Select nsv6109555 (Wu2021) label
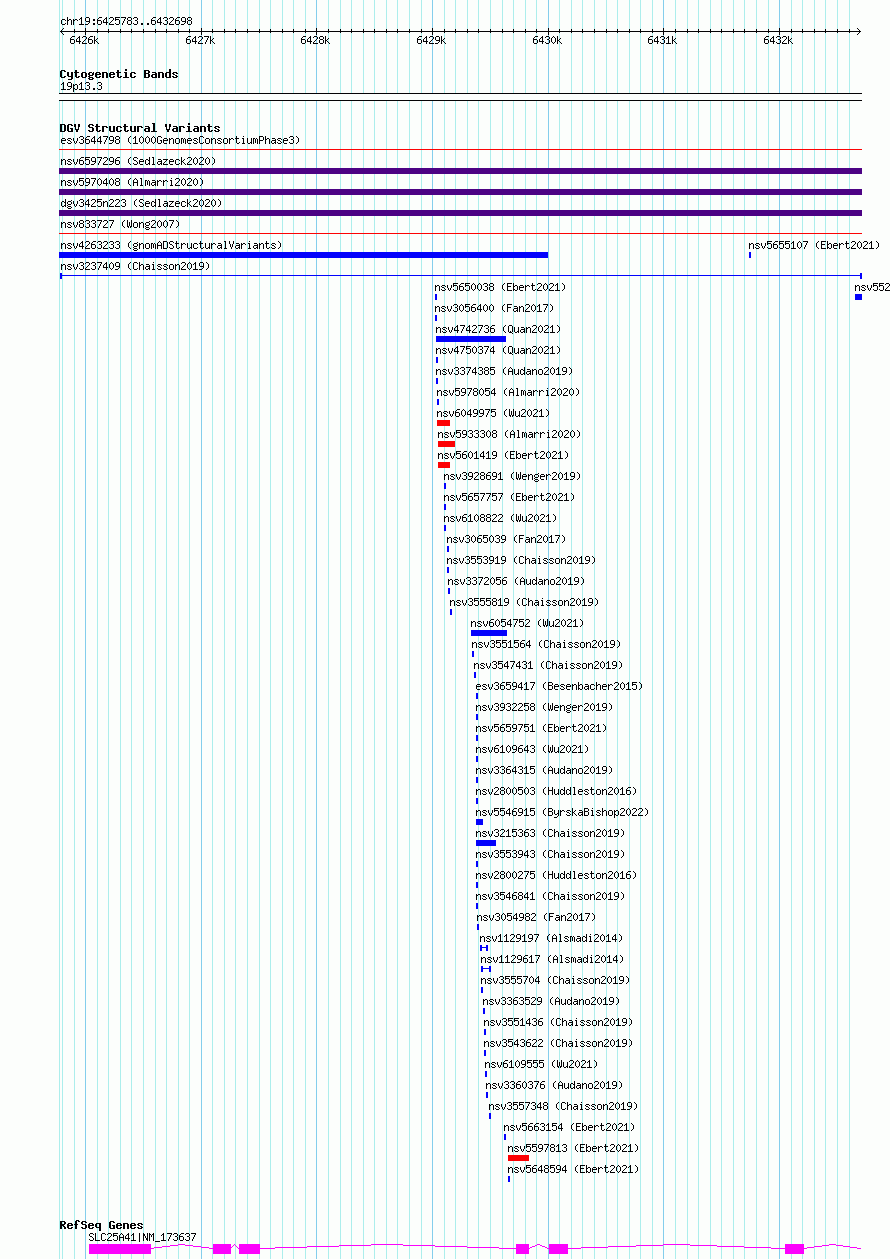Image resolution: width=890 pixels, height=1259 pixels. point(541,1064)
